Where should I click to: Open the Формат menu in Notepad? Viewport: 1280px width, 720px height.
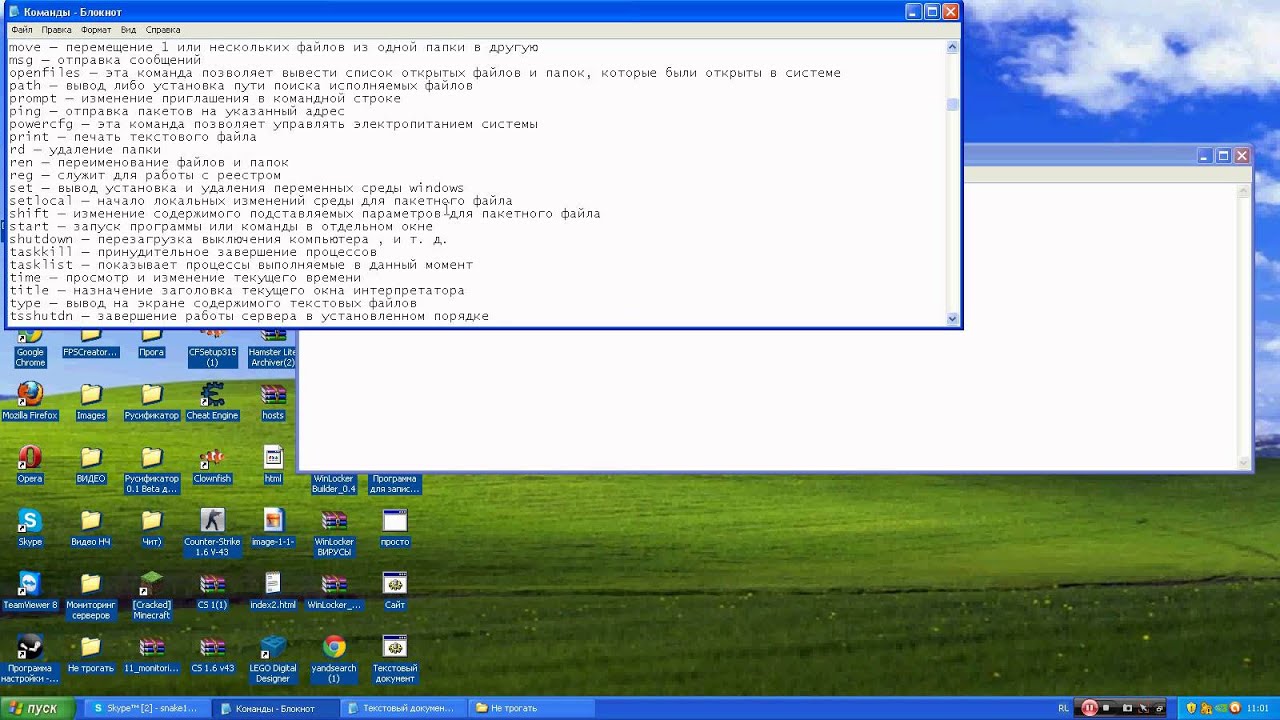coord(96,30)
